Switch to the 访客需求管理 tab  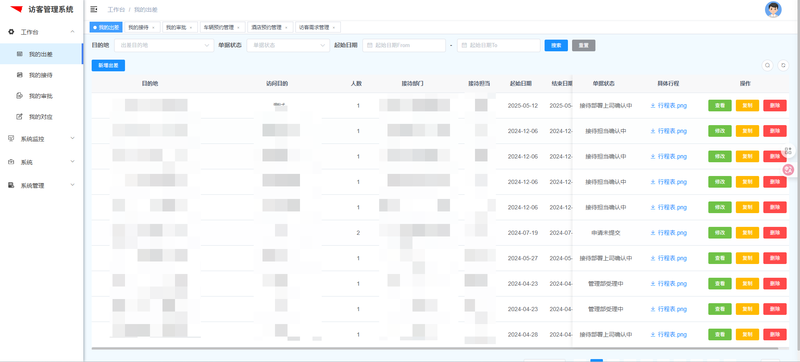[x=318, y=27]
